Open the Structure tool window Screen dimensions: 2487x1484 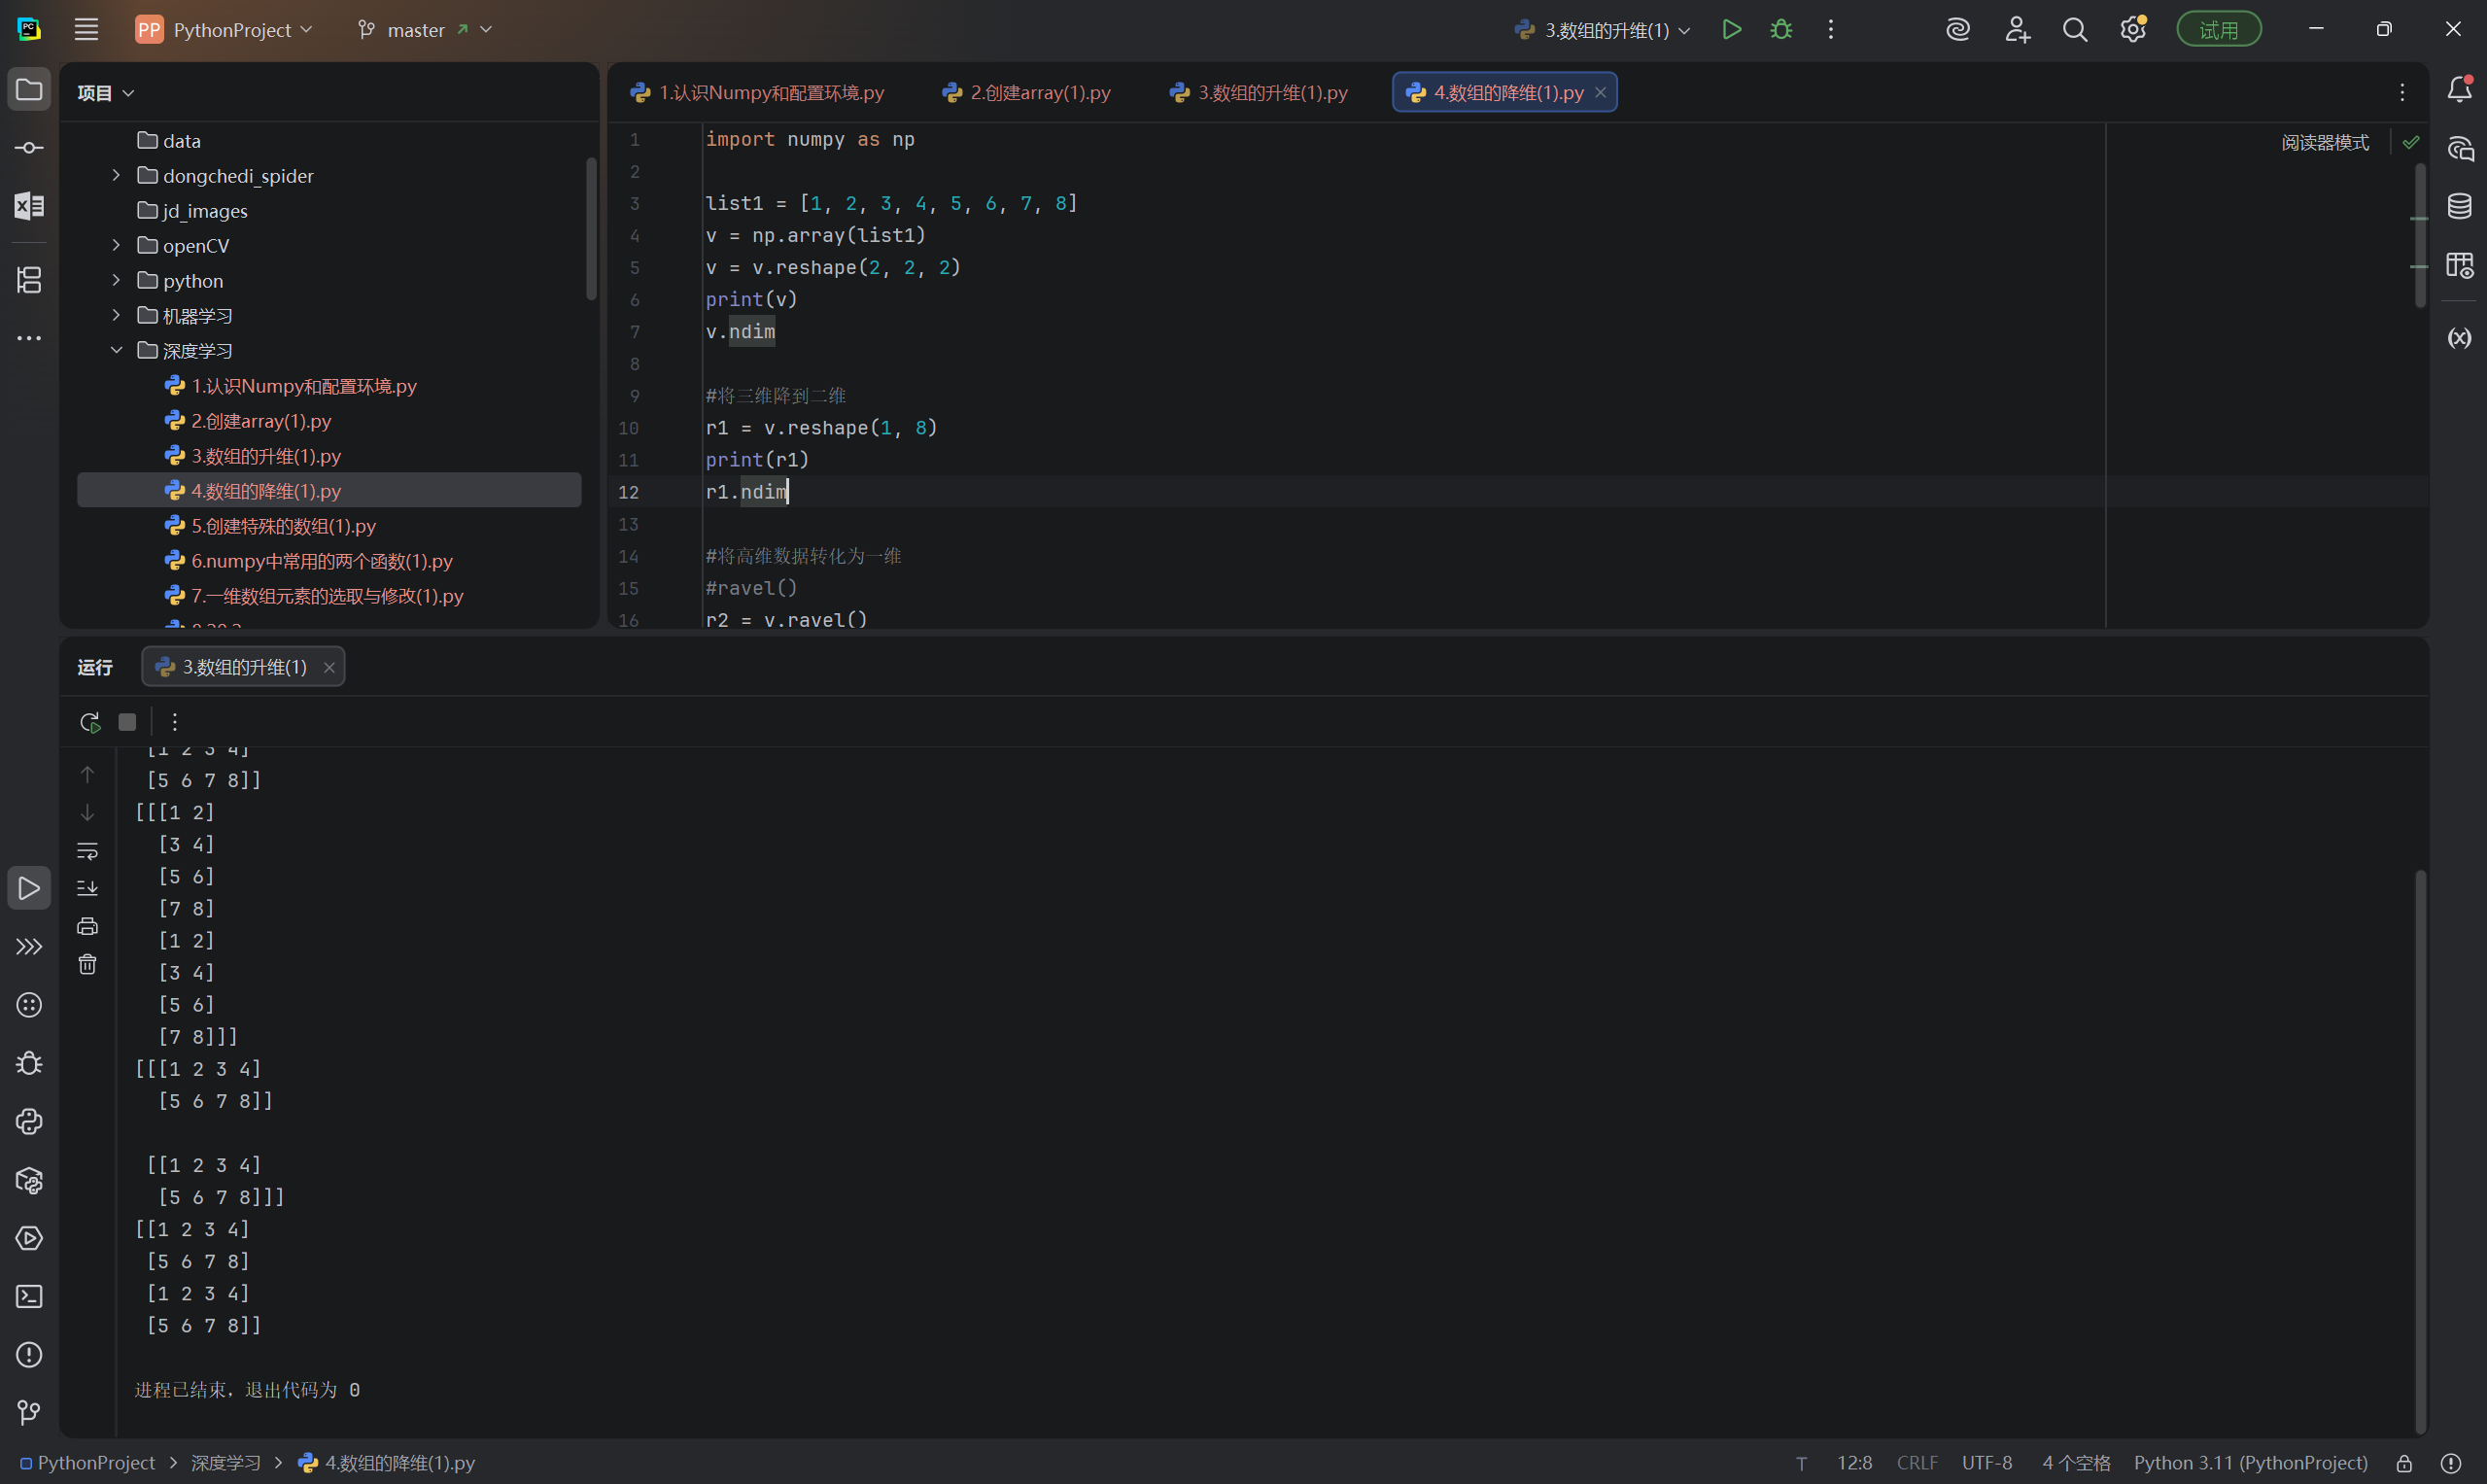29,280
